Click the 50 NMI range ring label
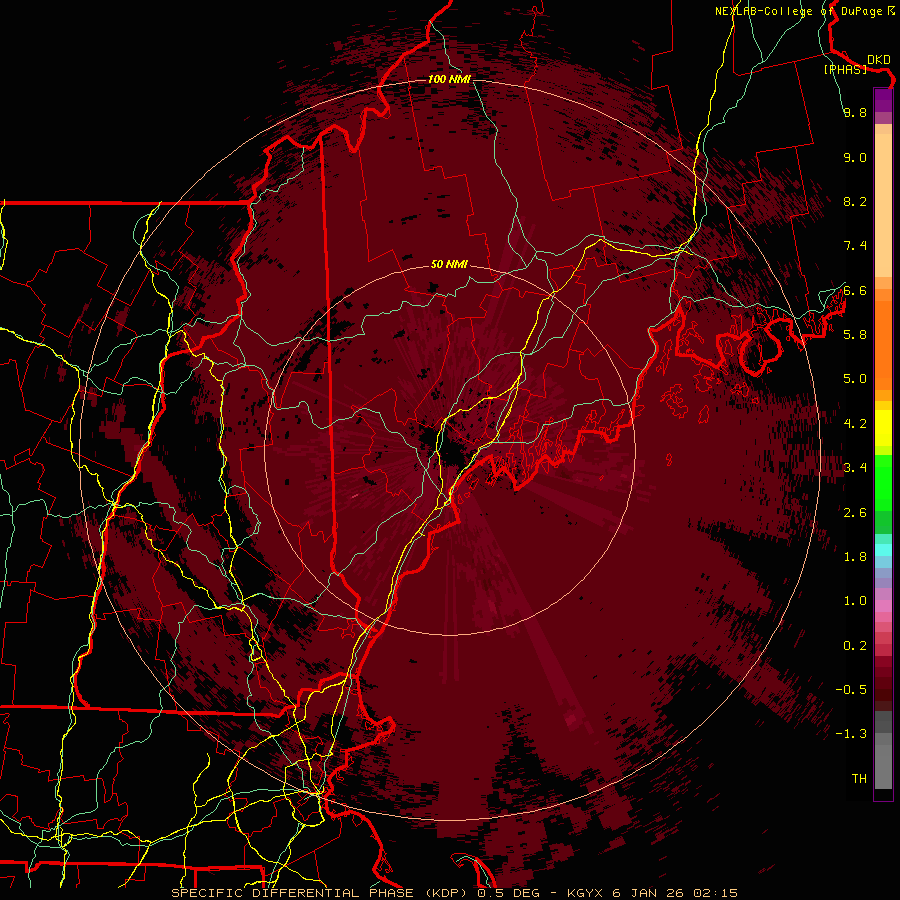Viewport: 900px width, 900px height. tap(449, 264)
